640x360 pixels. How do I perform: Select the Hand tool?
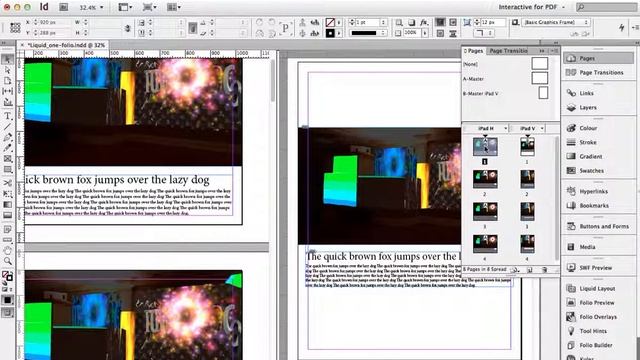[x=7, y=251]
